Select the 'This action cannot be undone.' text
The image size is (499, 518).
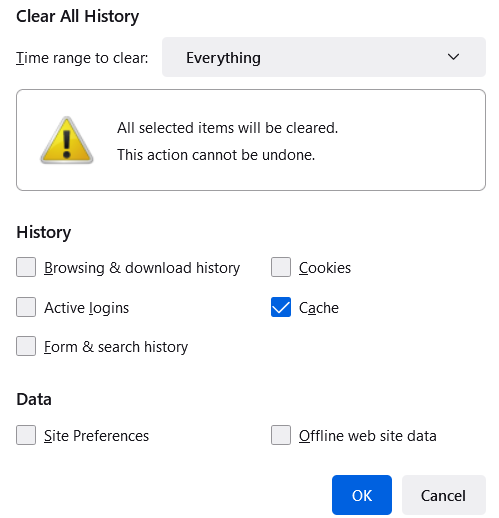[216, 155]
